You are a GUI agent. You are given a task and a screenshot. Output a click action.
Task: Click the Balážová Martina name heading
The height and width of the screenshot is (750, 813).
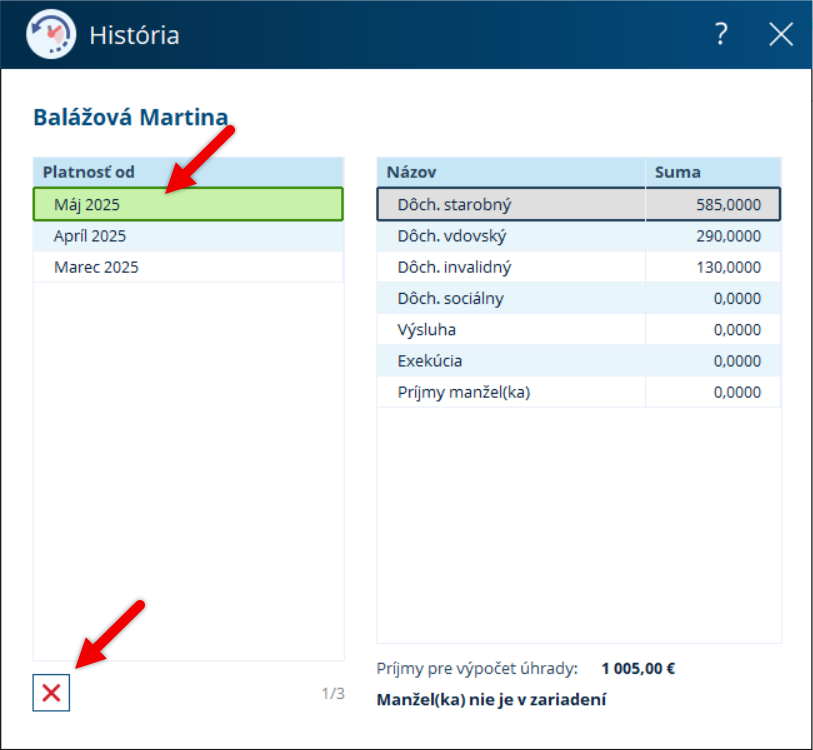coord(131,117)
